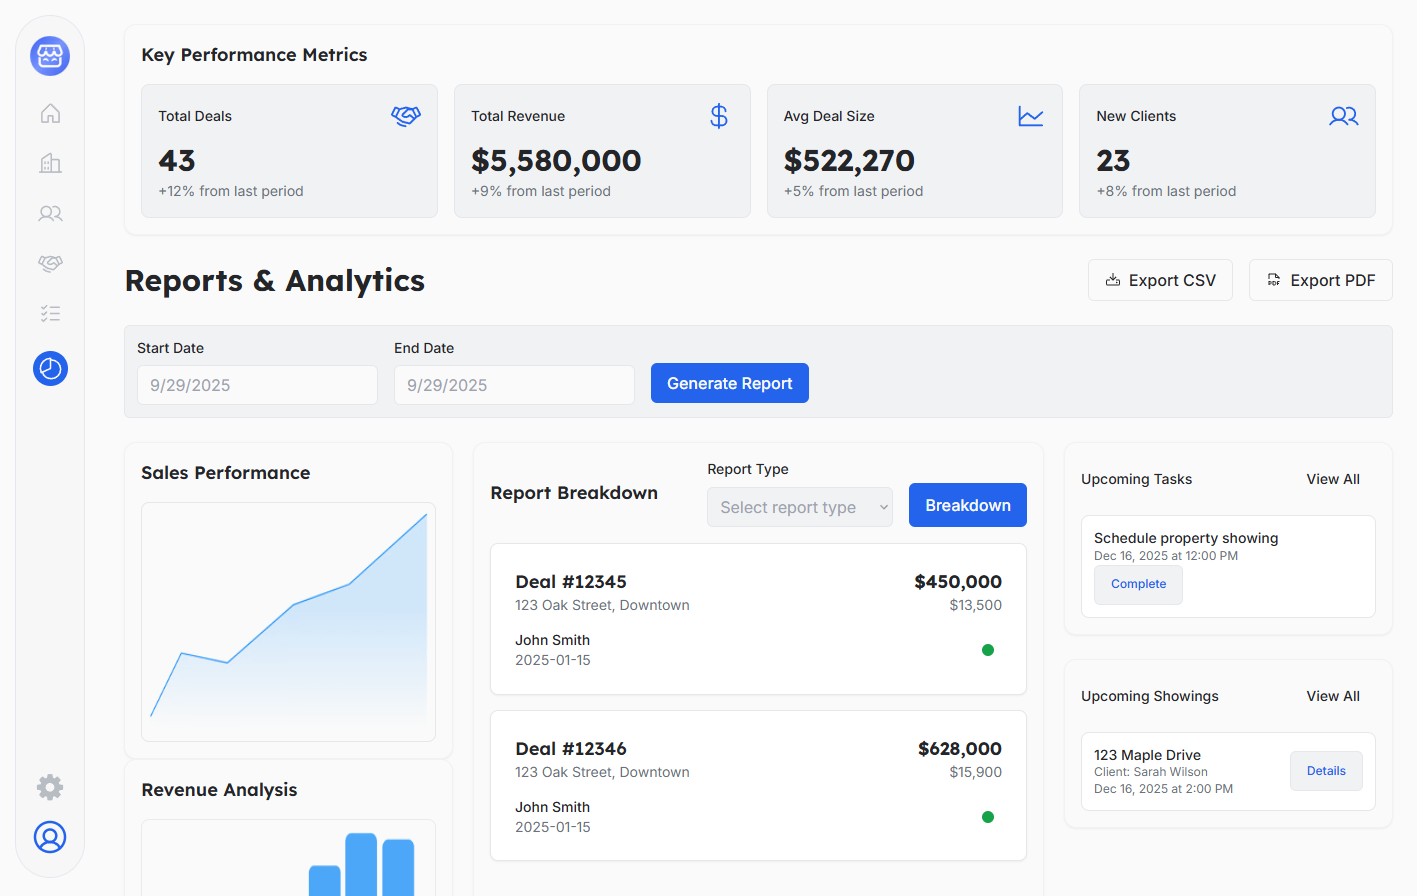Screen dimensions: 1417x896
Task: Click the blue Breakdown button
Action: [x=967, y=505]
